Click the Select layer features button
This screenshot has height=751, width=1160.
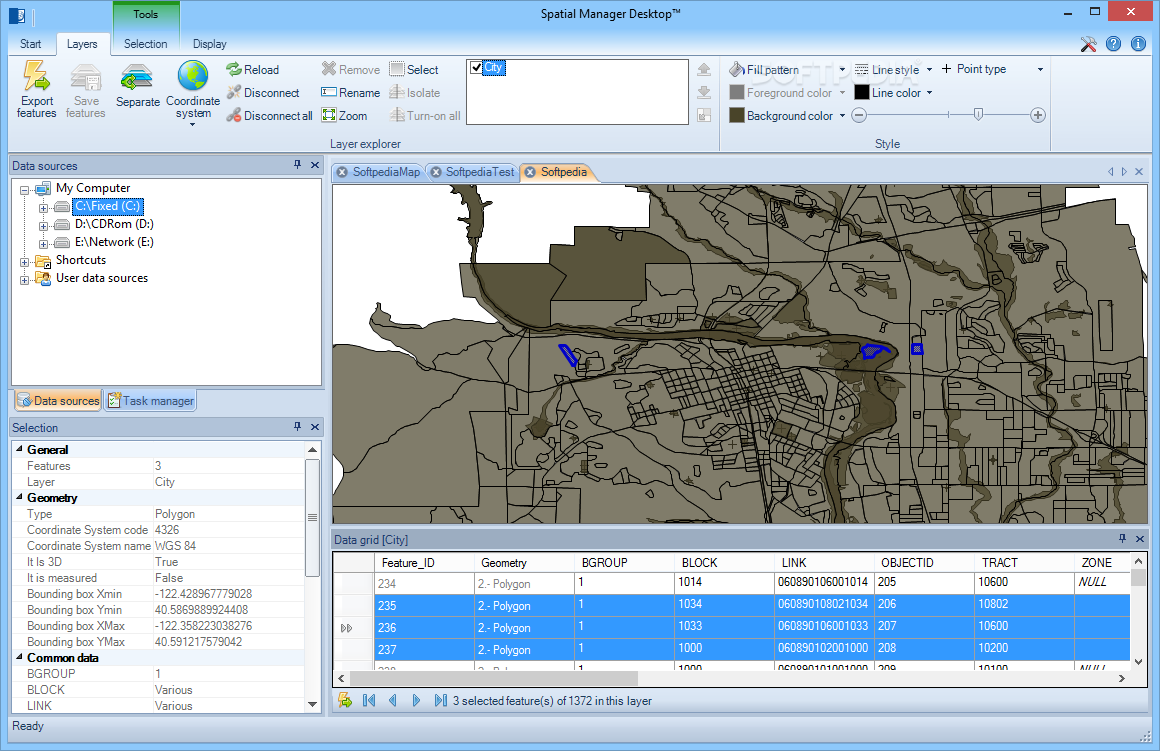[414, 70]
